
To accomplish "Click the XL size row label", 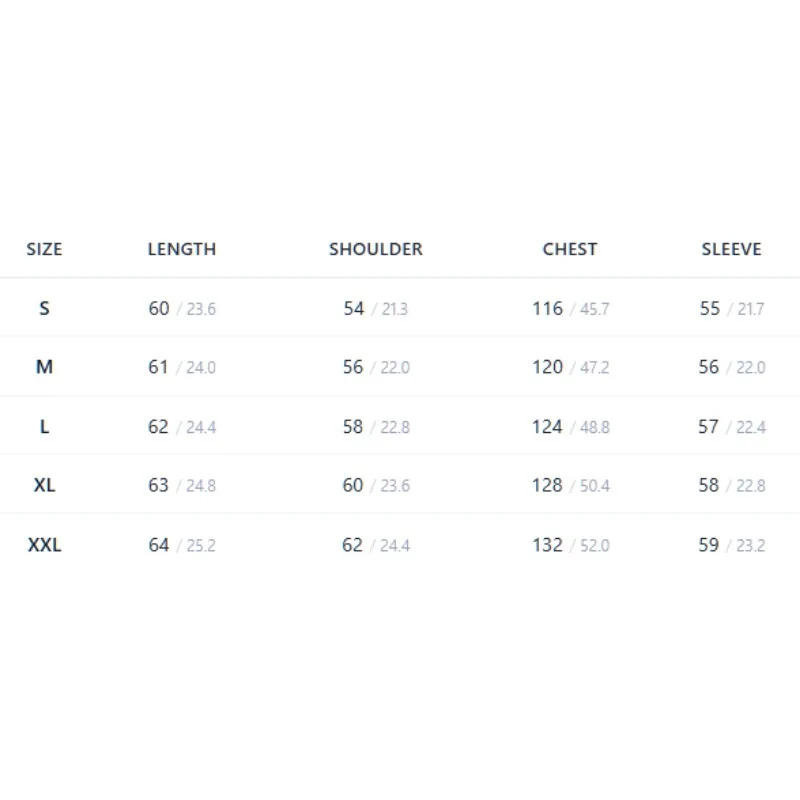I will [x=44, y=485].
